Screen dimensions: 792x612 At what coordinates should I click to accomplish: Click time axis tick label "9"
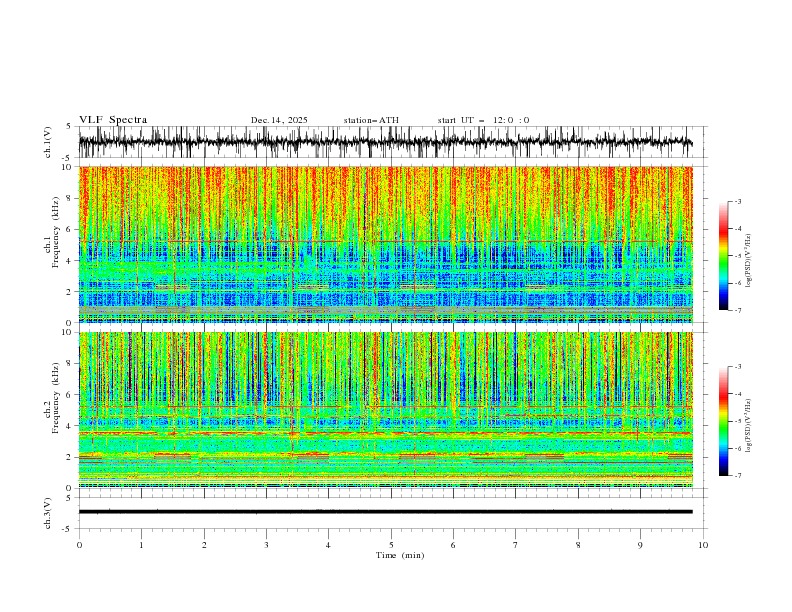(x=640, y=545)
